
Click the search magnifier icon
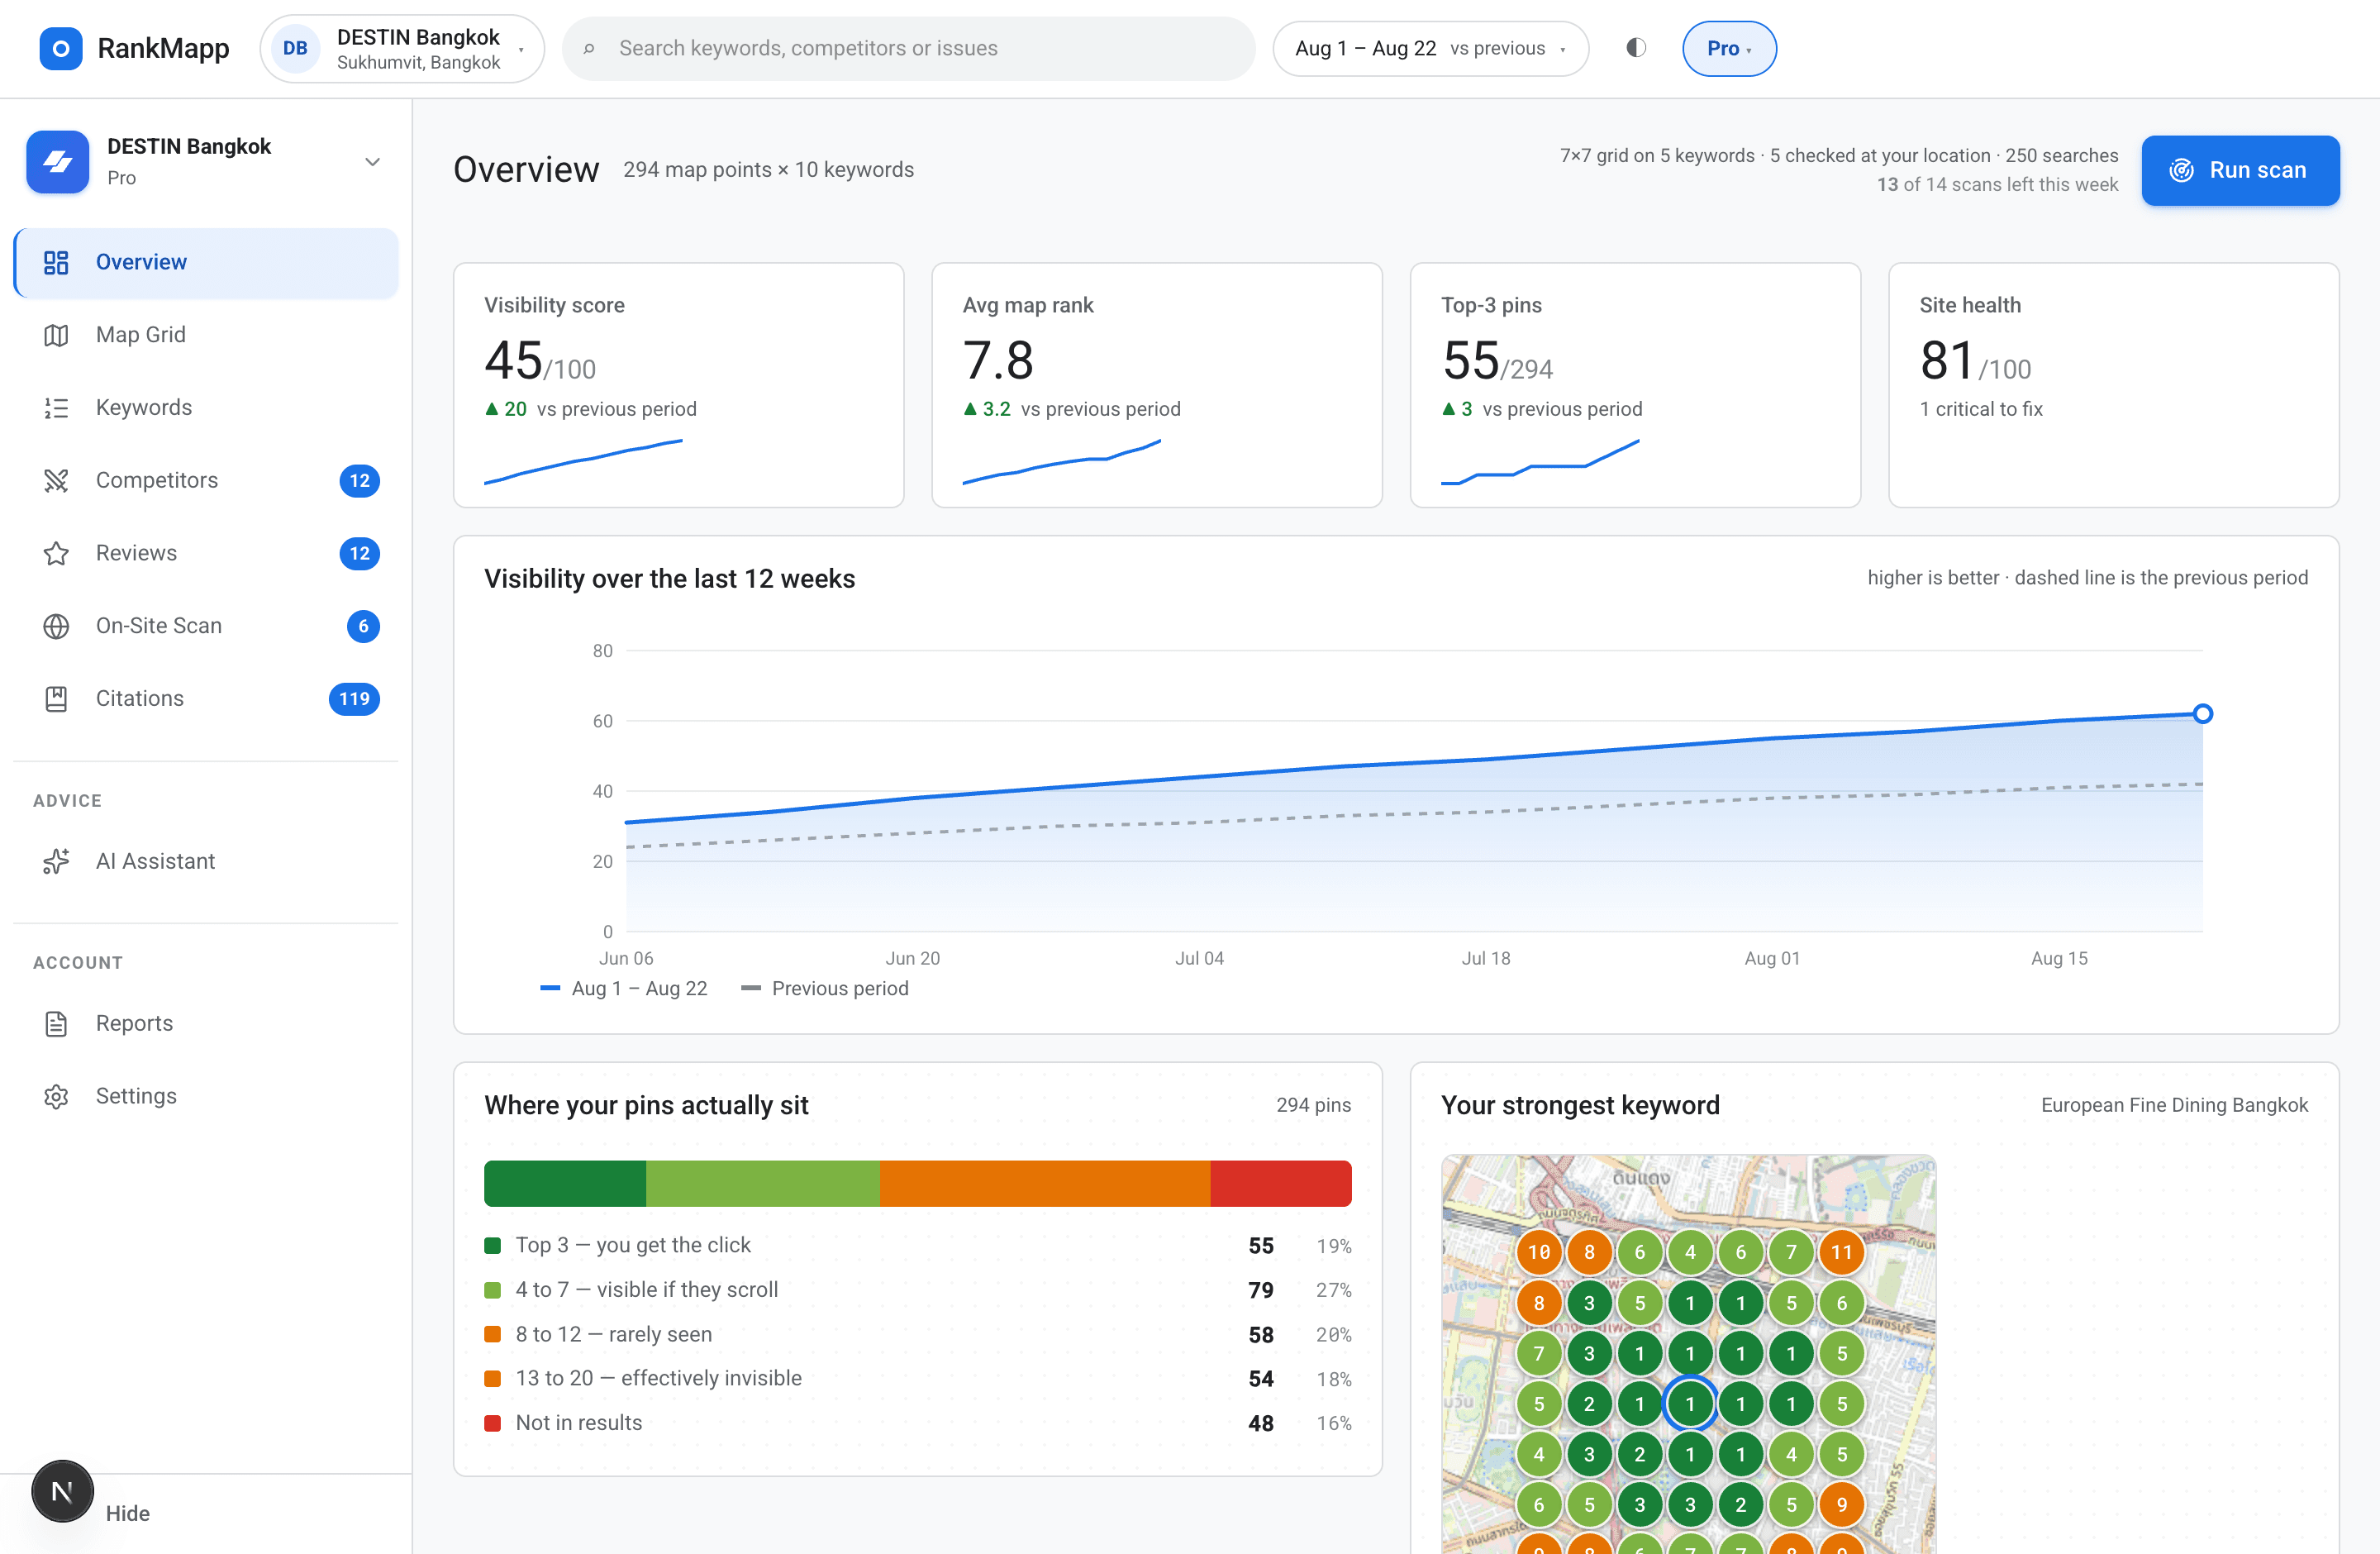click(x=589, y=48)
